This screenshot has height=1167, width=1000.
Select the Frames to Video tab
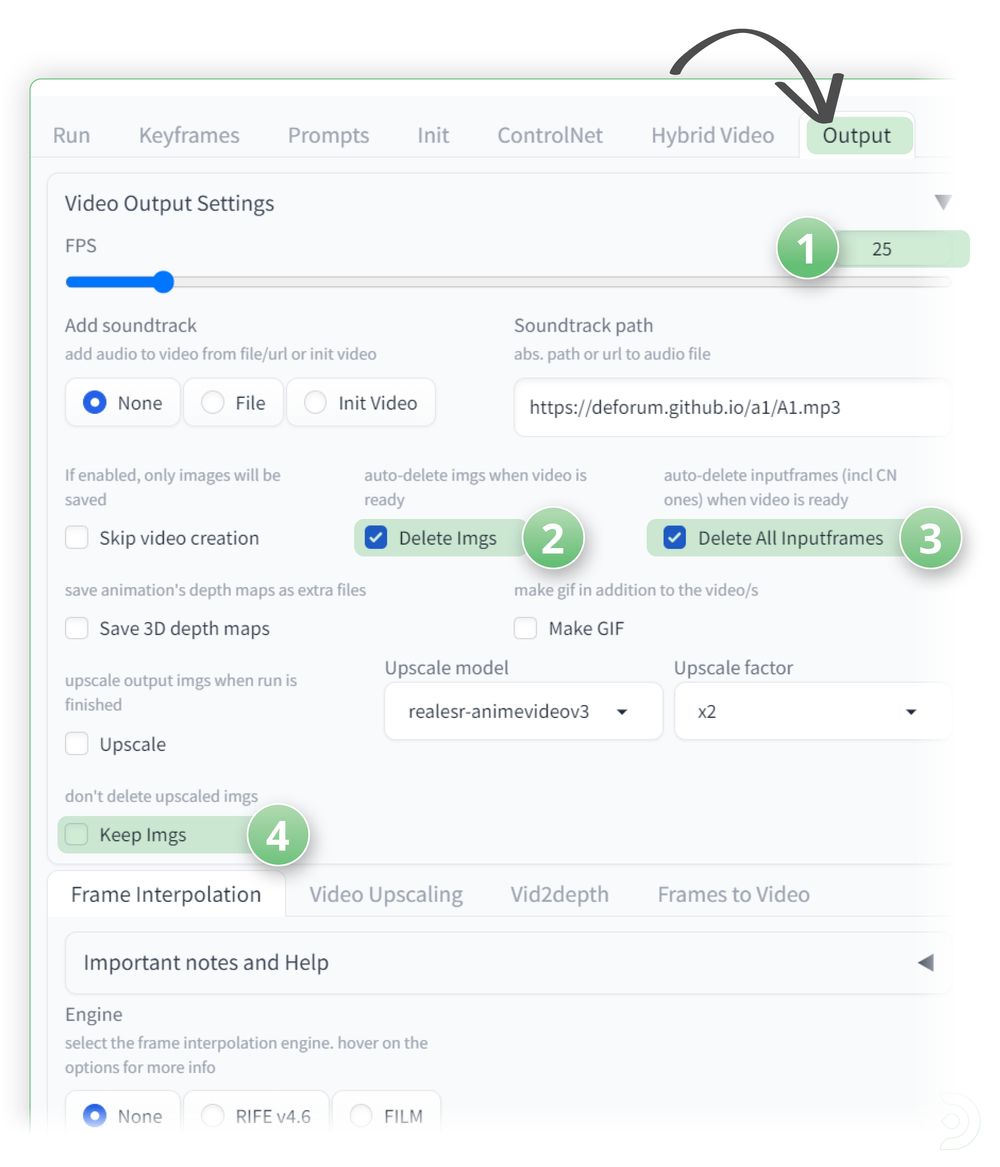[x=733, y=894]
